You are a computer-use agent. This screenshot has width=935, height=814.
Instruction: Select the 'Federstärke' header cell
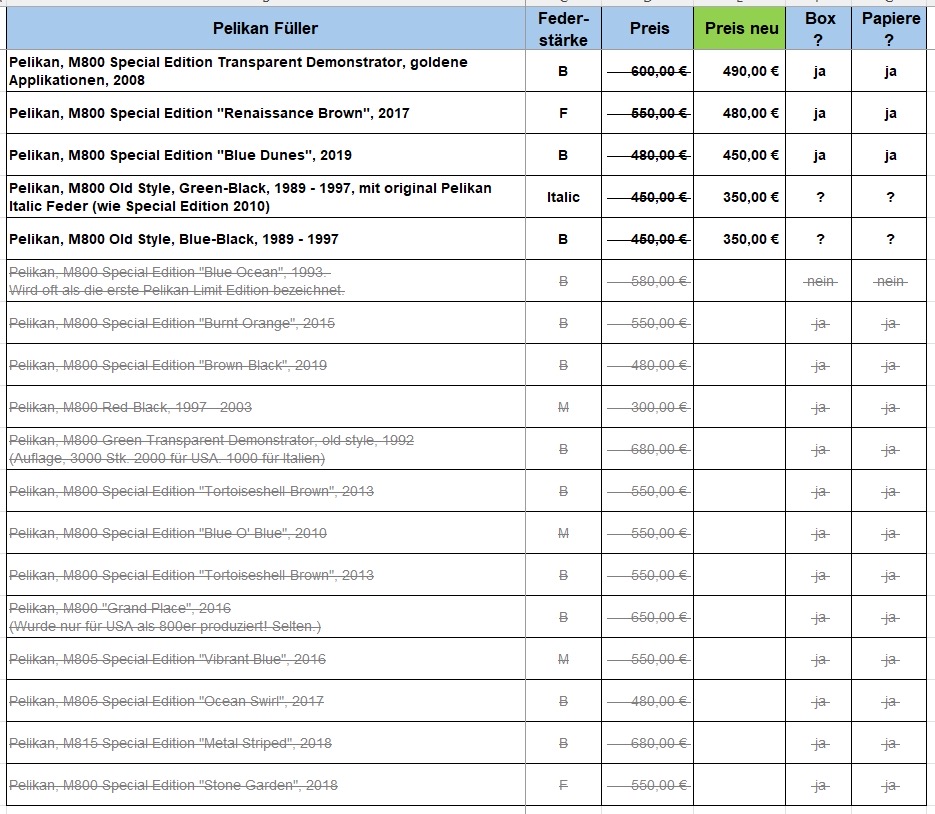(x=563, y=28)
